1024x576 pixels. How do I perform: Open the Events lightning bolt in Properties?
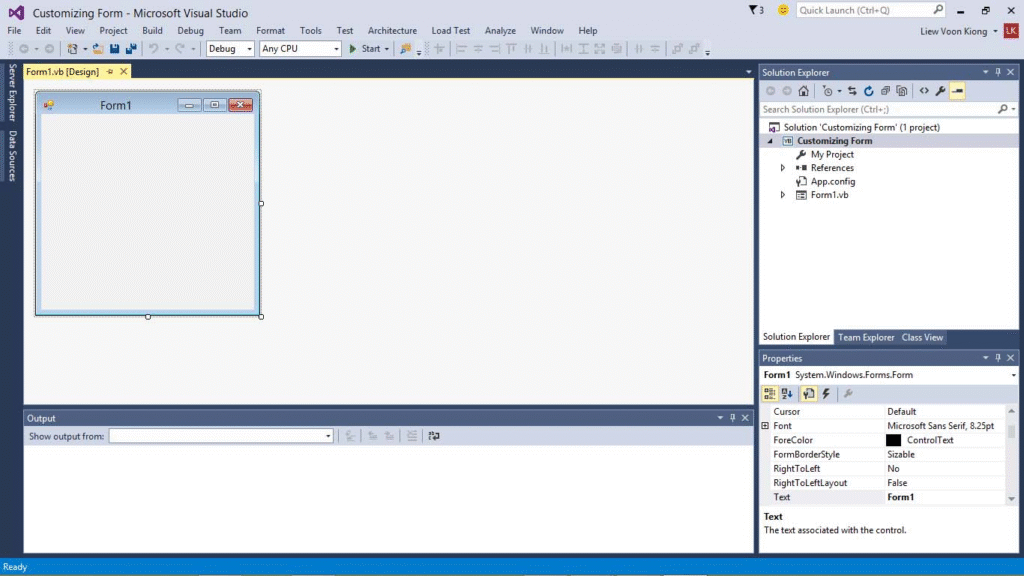(x=826, y=394)
